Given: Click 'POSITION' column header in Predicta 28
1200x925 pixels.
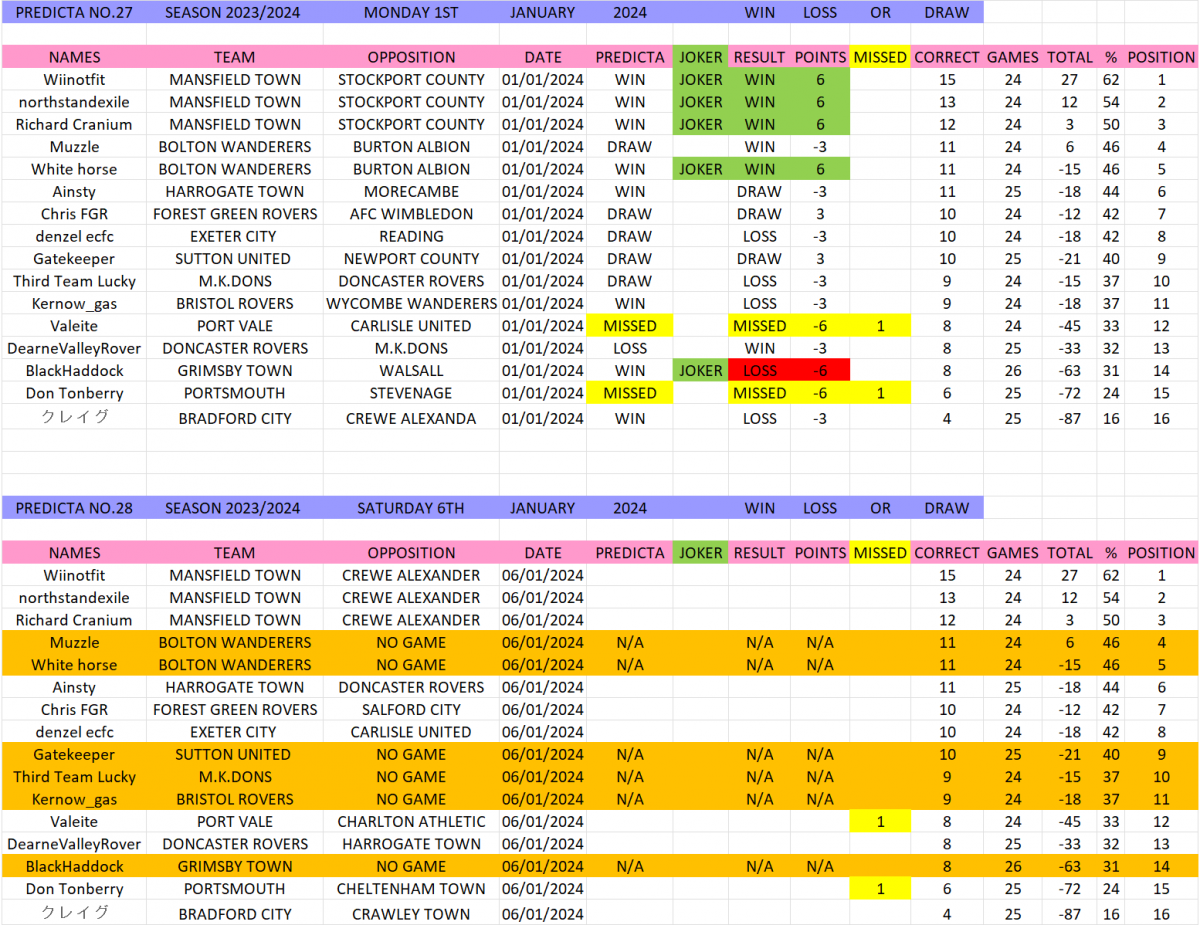Looking at the screenshot, I should (x=1161, y=552).
